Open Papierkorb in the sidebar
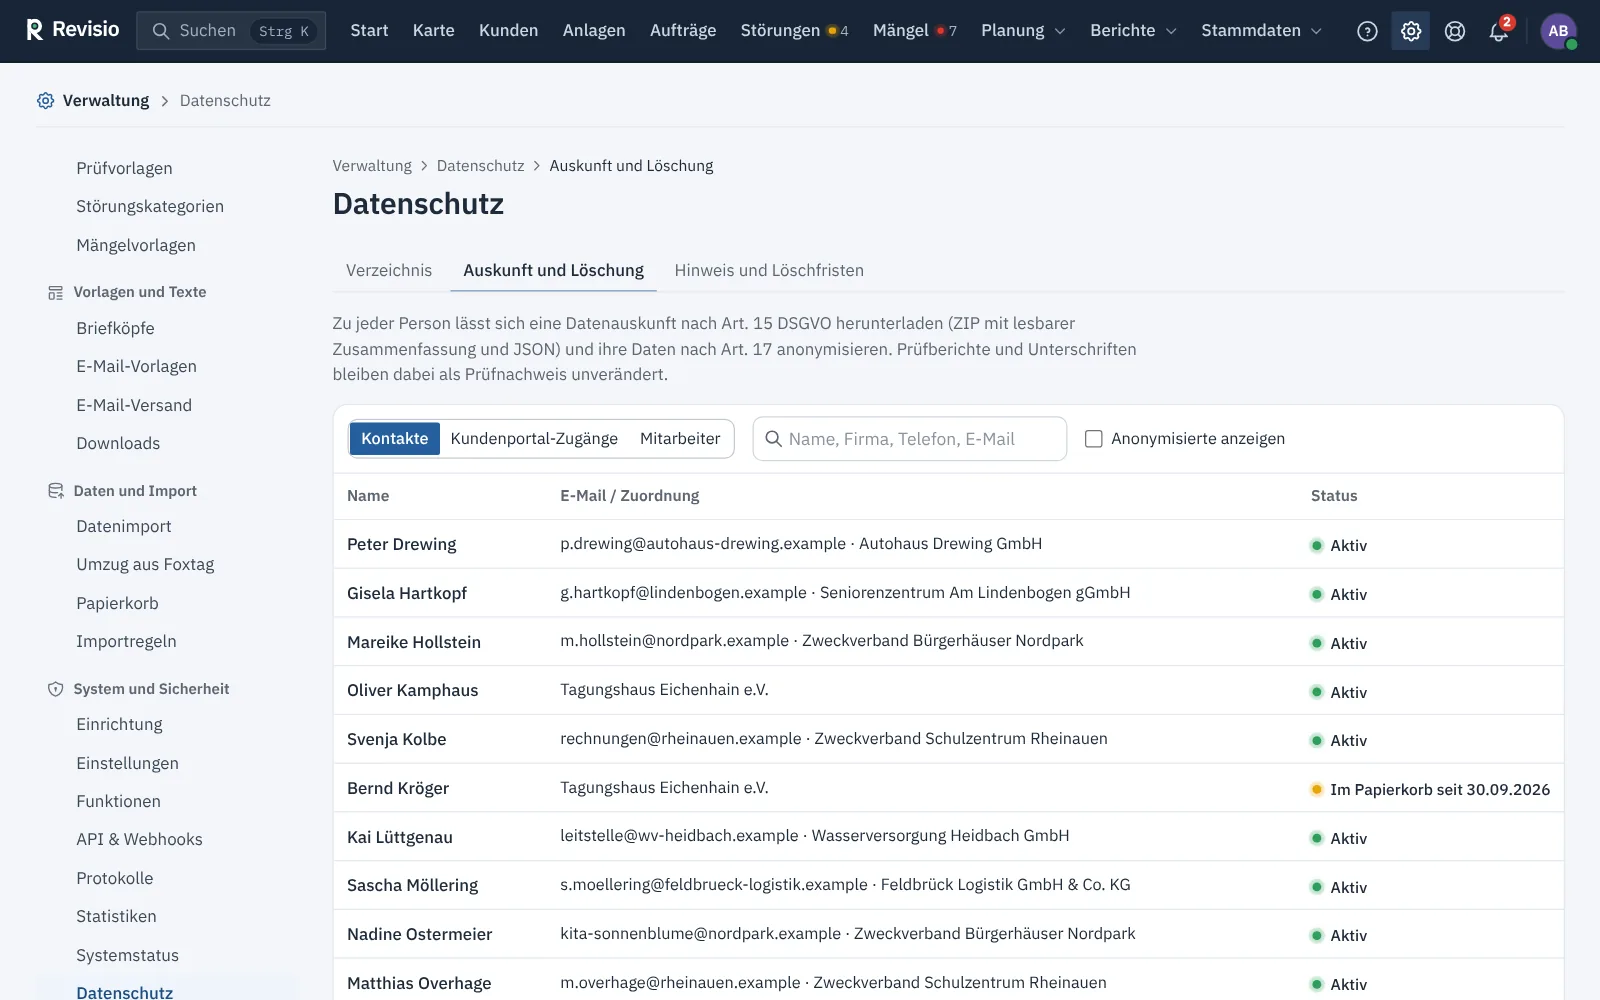This screenshot has height=1000, width=1600. click(x=117, y=603)
